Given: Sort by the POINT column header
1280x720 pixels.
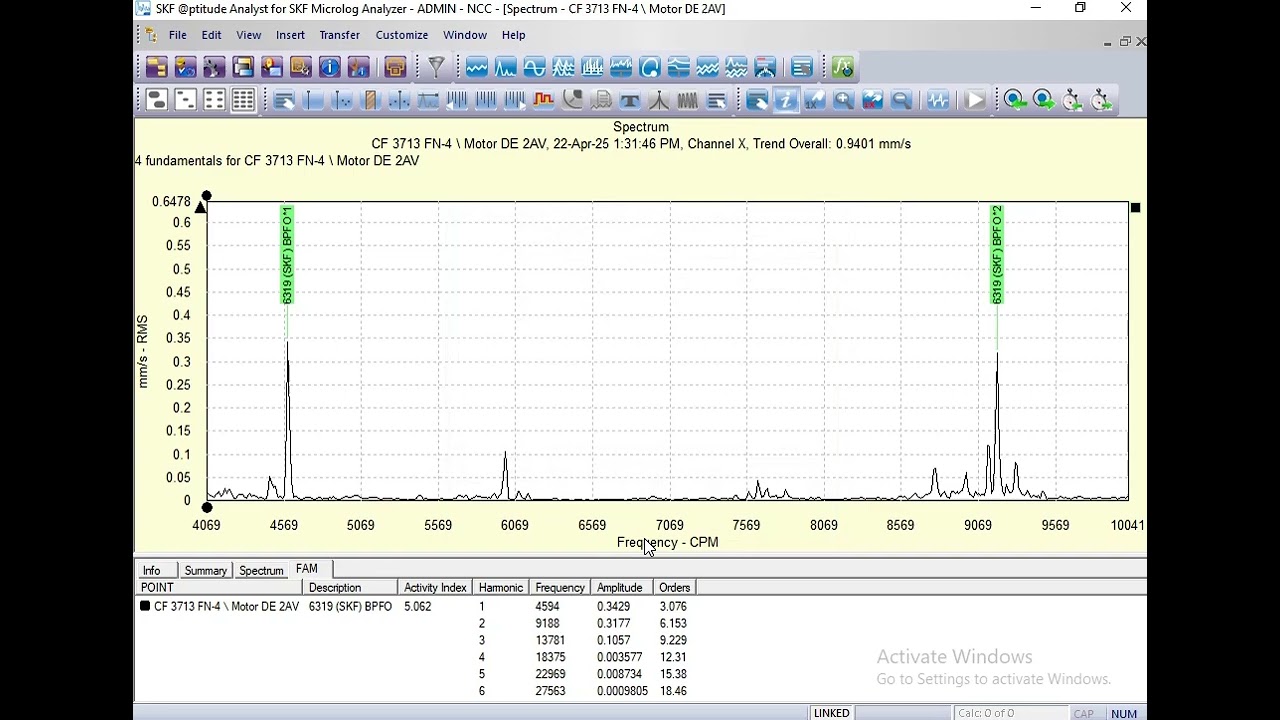Looking at the screenshot, I should click(x=219, y=588).
